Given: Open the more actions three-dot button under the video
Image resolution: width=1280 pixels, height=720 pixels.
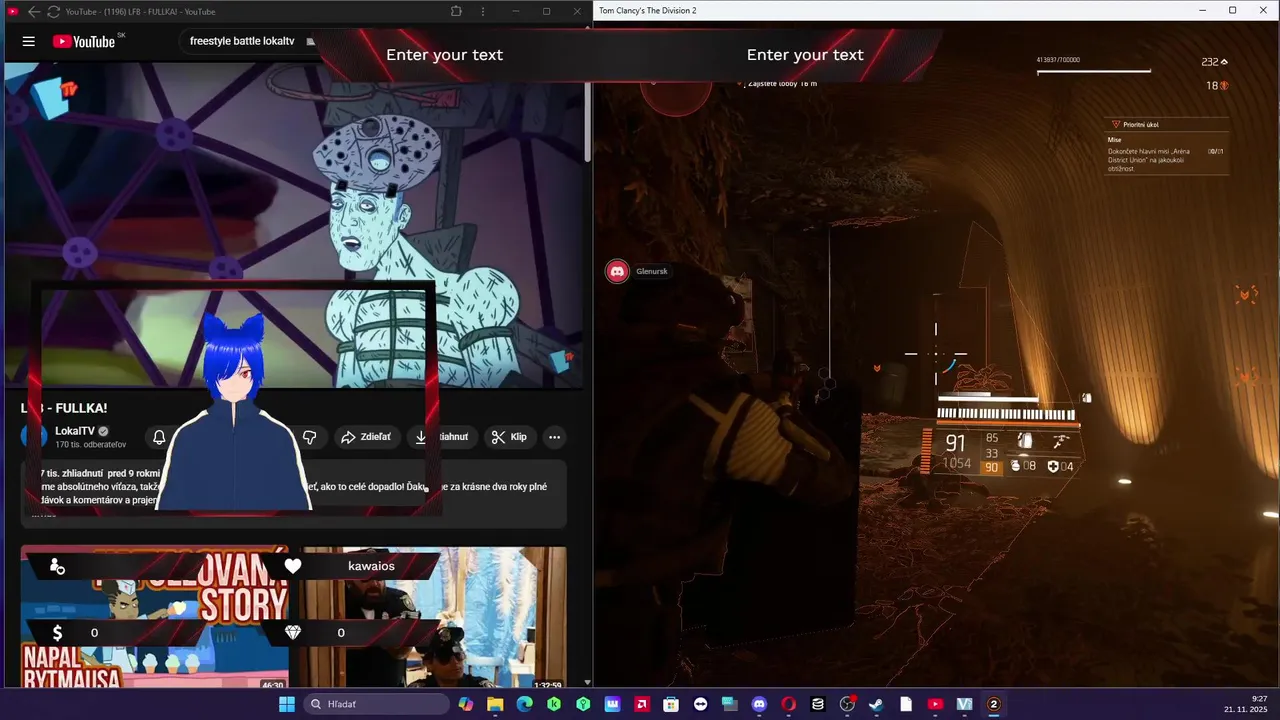Looking at the screenshot, I should [x=554, y=437].
